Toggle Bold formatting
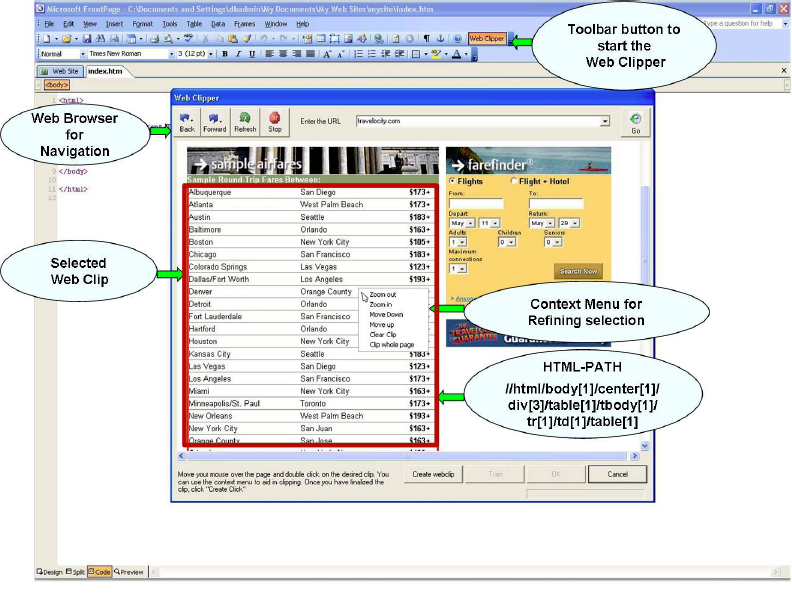Viewport: 792px width, 611px height. [x=225, y=54]
